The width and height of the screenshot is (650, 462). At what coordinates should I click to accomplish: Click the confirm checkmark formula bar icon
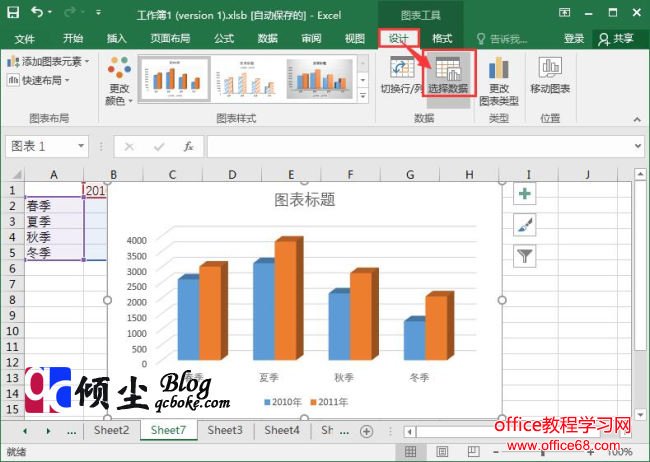159,146
